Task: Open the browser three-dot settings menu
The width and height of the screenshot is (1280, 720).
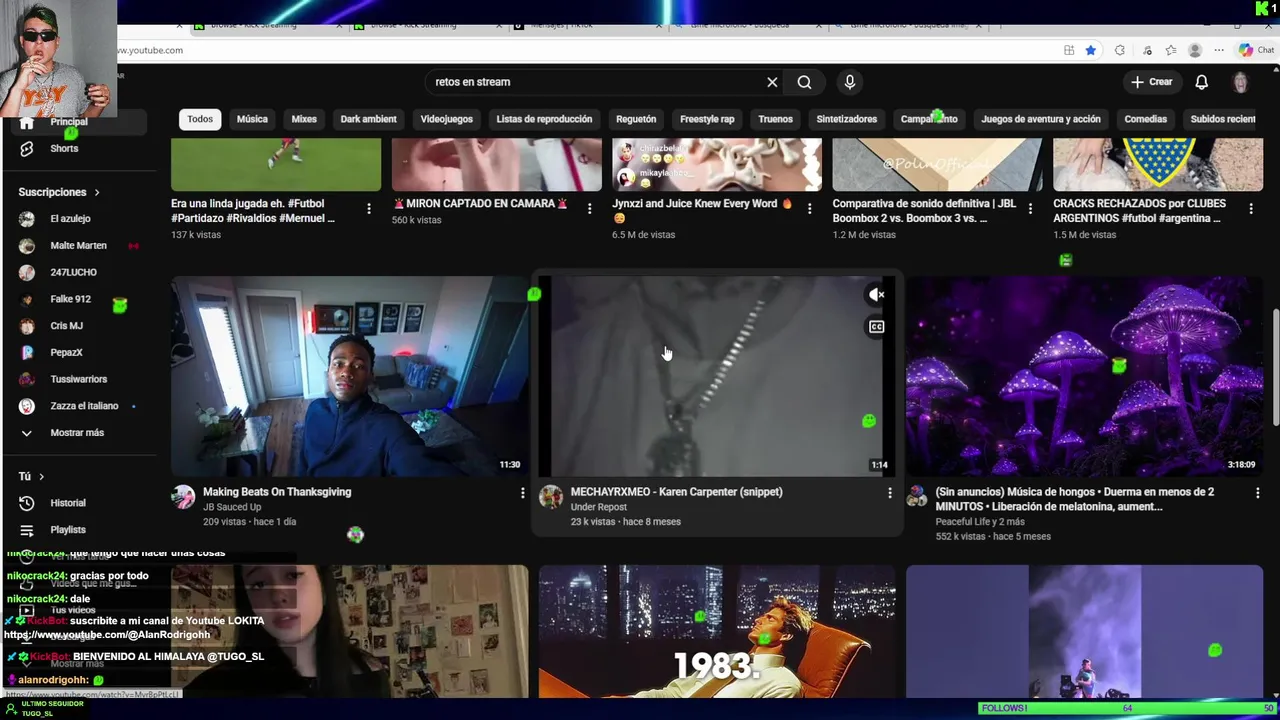Action: (1219, 50)
